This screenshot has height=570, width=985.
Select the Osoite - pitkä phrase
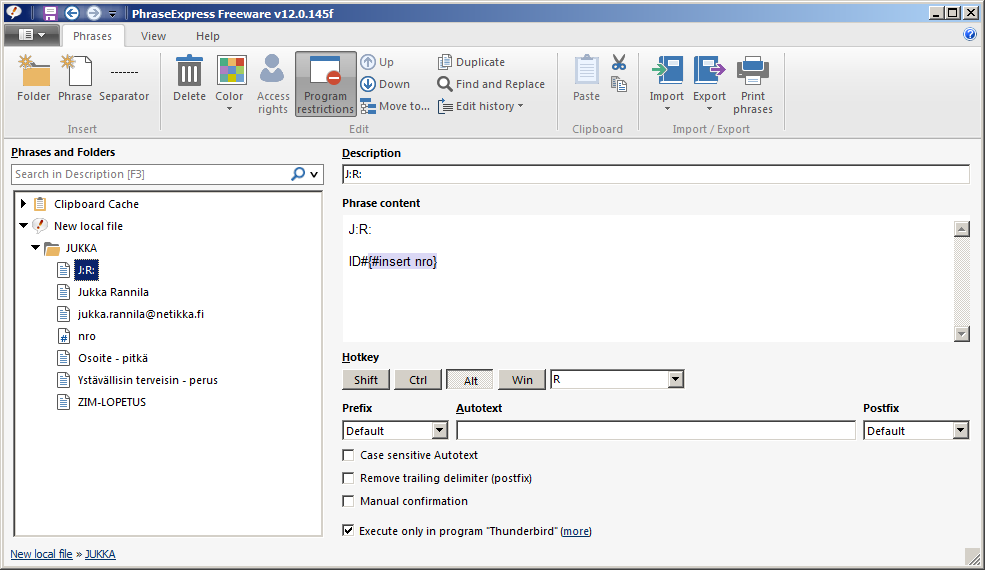point(113,358)
